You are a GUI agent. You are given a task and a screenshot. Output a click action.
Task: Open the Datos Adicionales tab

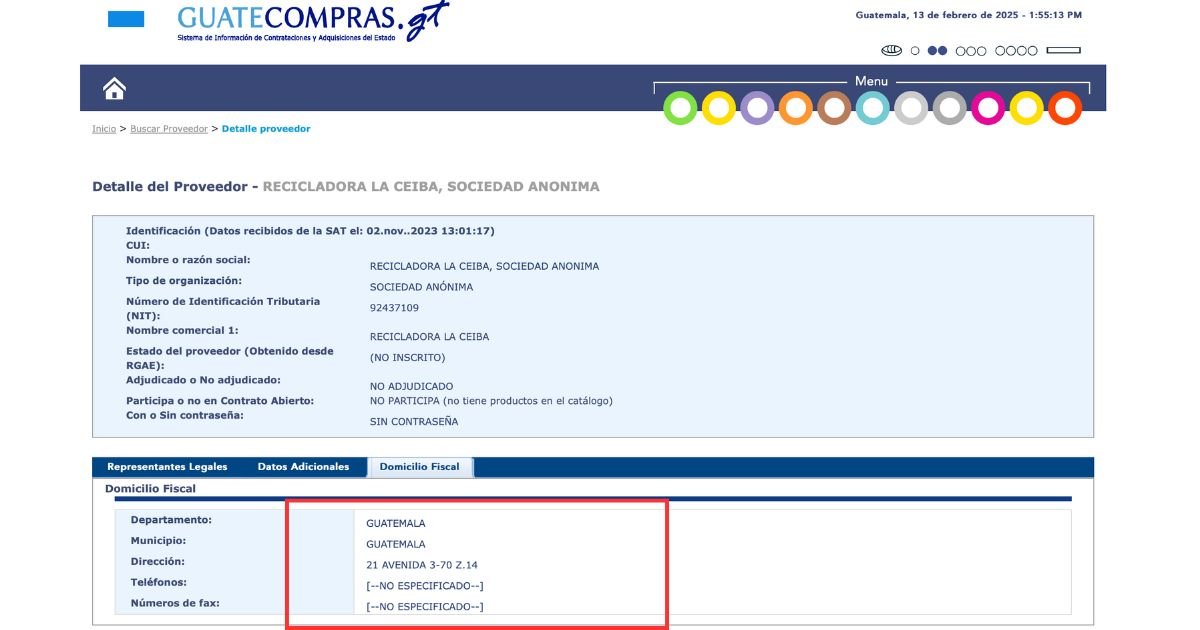pyautogui.click(x=303, y=467)
